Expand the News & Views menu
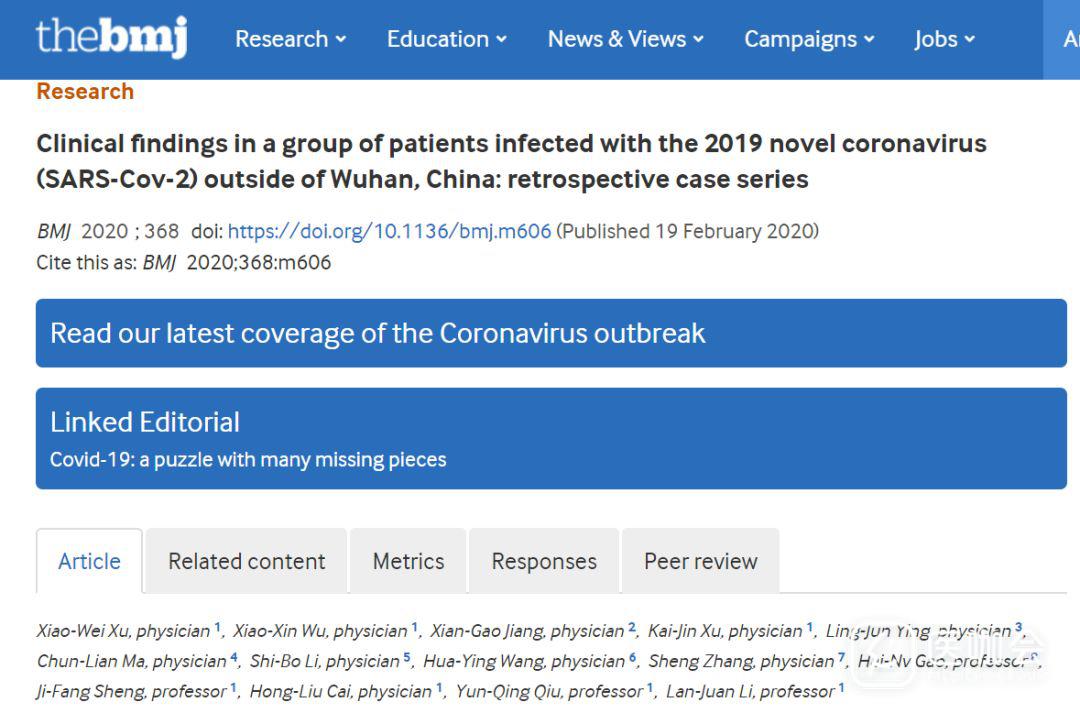The image size is (1080, 713). pyautogui.click(x=625, y=39)
